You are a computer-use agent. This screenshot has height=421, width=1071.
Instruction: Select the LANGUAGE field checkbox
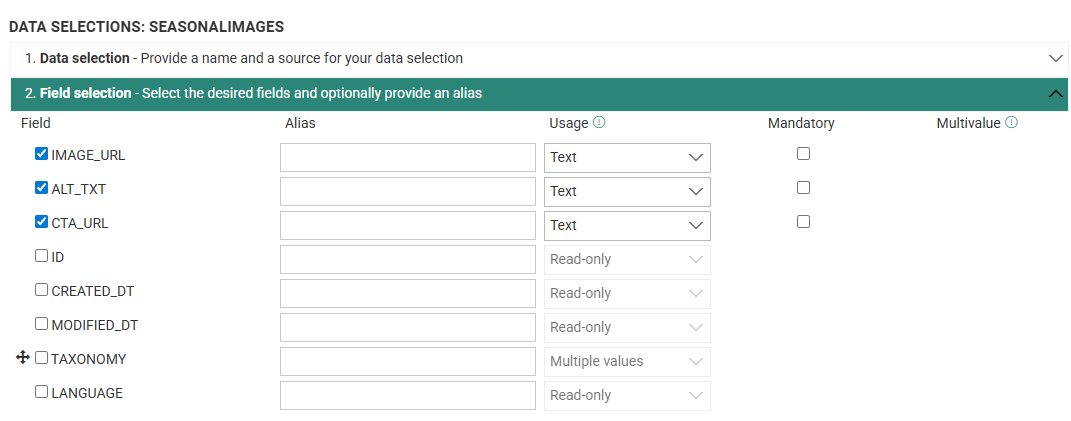(x=42, y=392)
